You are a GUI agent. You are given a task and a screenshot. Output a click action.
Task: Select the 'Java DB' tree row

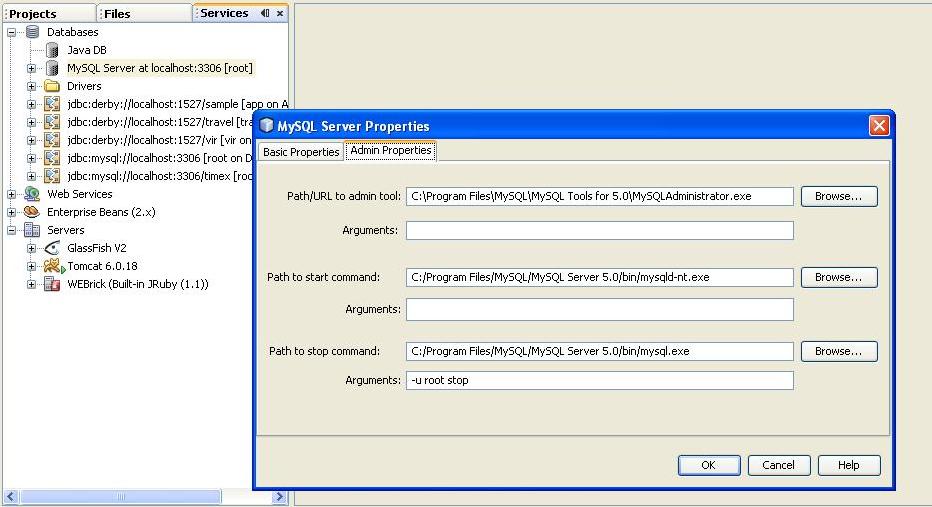(x=87, y=50)
